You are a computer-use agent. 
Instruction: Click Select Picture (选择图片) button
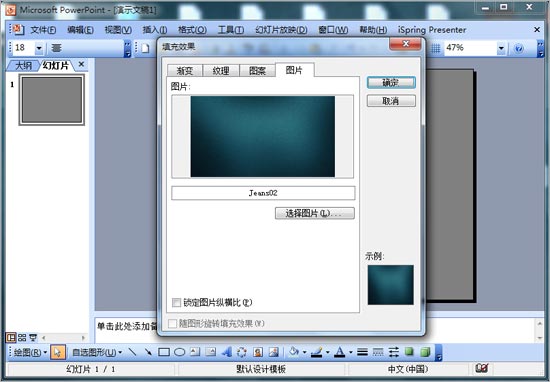[315, 213]
